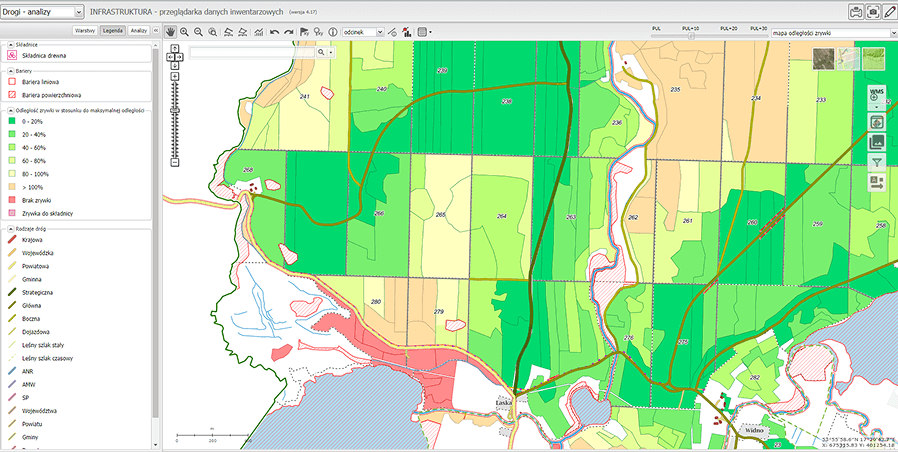898x452 pixels.
Task: Activate the zoom out magnifier tool
Action: (x=199, y=32)
